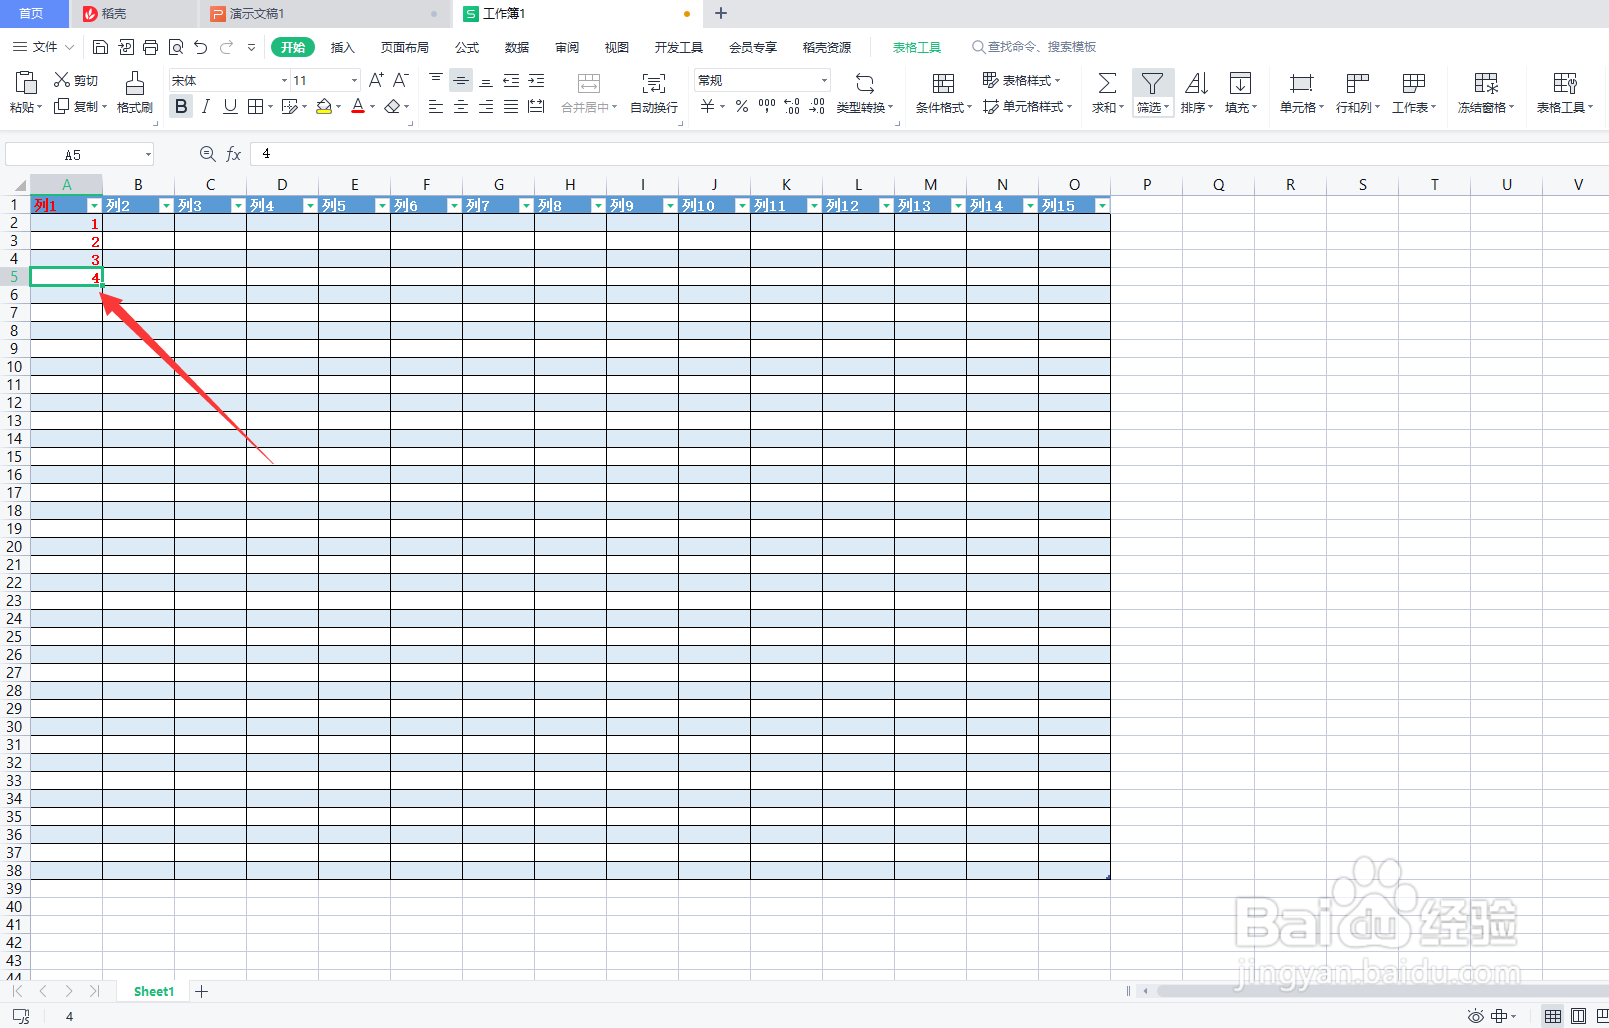Click the formula bar showing 4
1609x1028 pixels.
930,154
